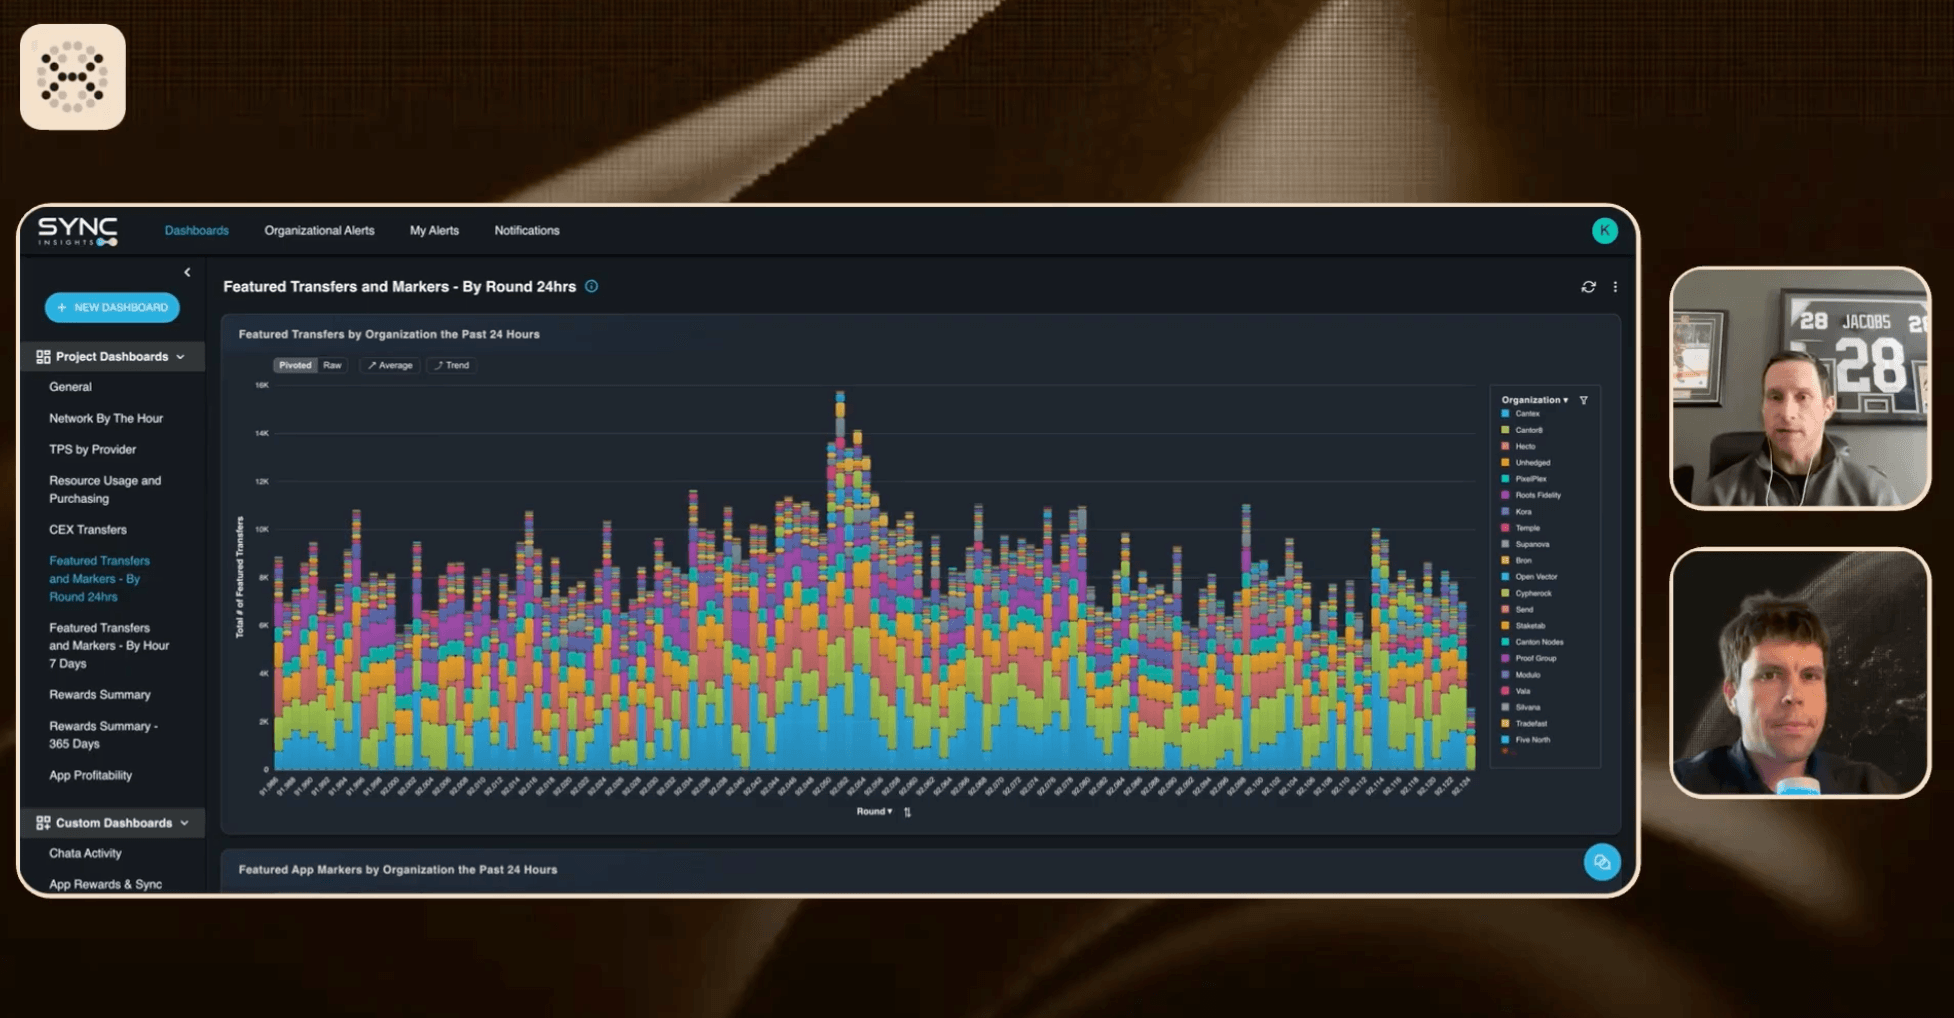Click Open Vector in the legend

coord(1530,577)
